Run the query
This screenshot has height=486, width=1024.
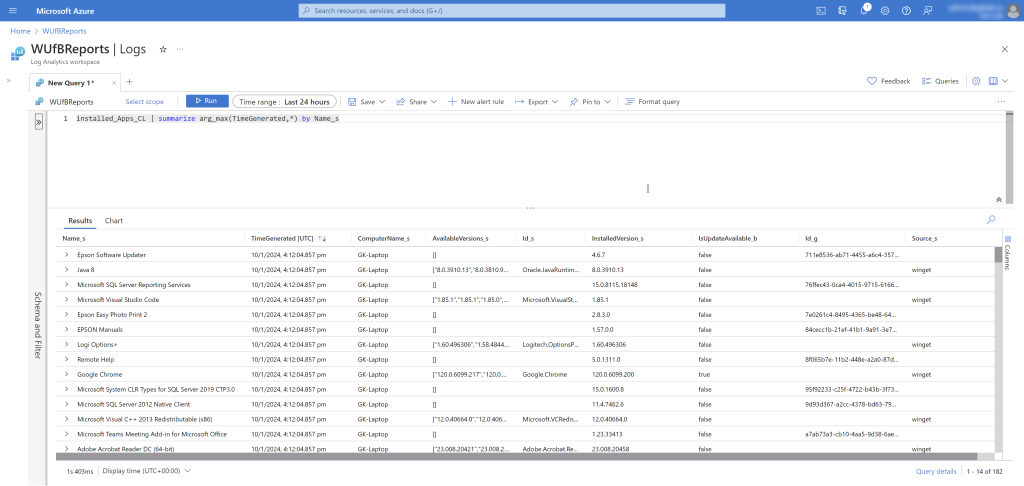(208, 101)
